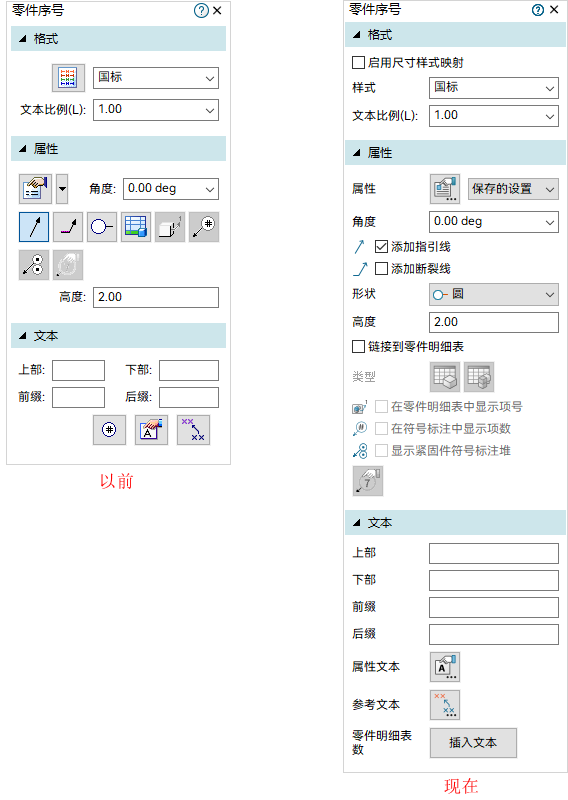Open the 保存的设置 dropdown
Viewport: 568px width, 800px height.
click(x=513, y=189)
